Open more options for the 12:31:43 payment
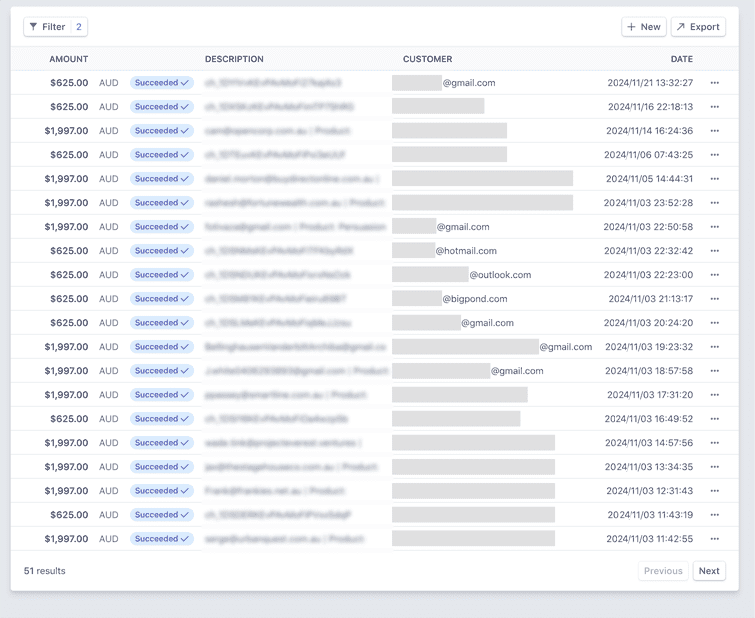Viewport: 755px width, 618px height. coord(715,491)
